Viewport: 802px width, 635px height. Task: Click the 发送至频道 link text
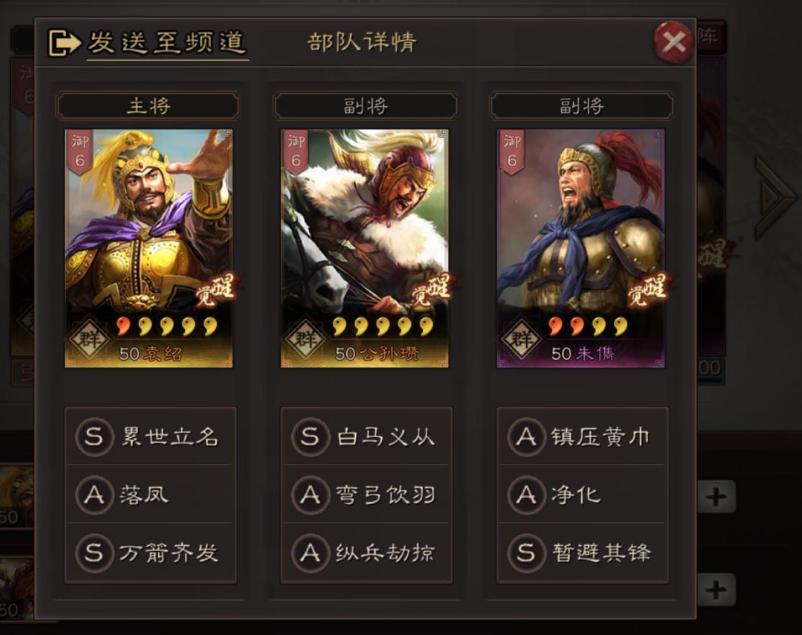pyautogui.click(x=167, y=42)
